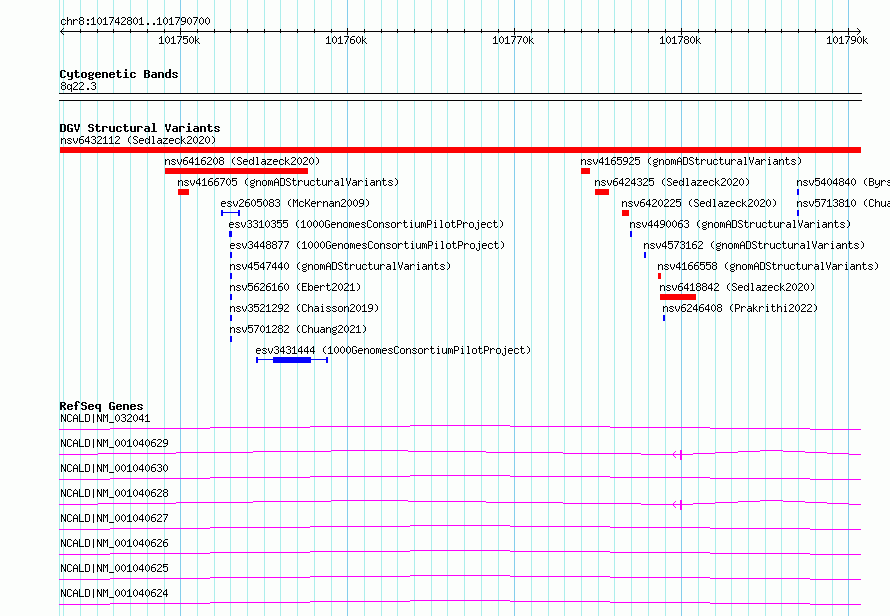Open nsv6424325 (Sedlazeck2020) label
Image resolution: width=890 pixels, height=616 pixels.
672,182
